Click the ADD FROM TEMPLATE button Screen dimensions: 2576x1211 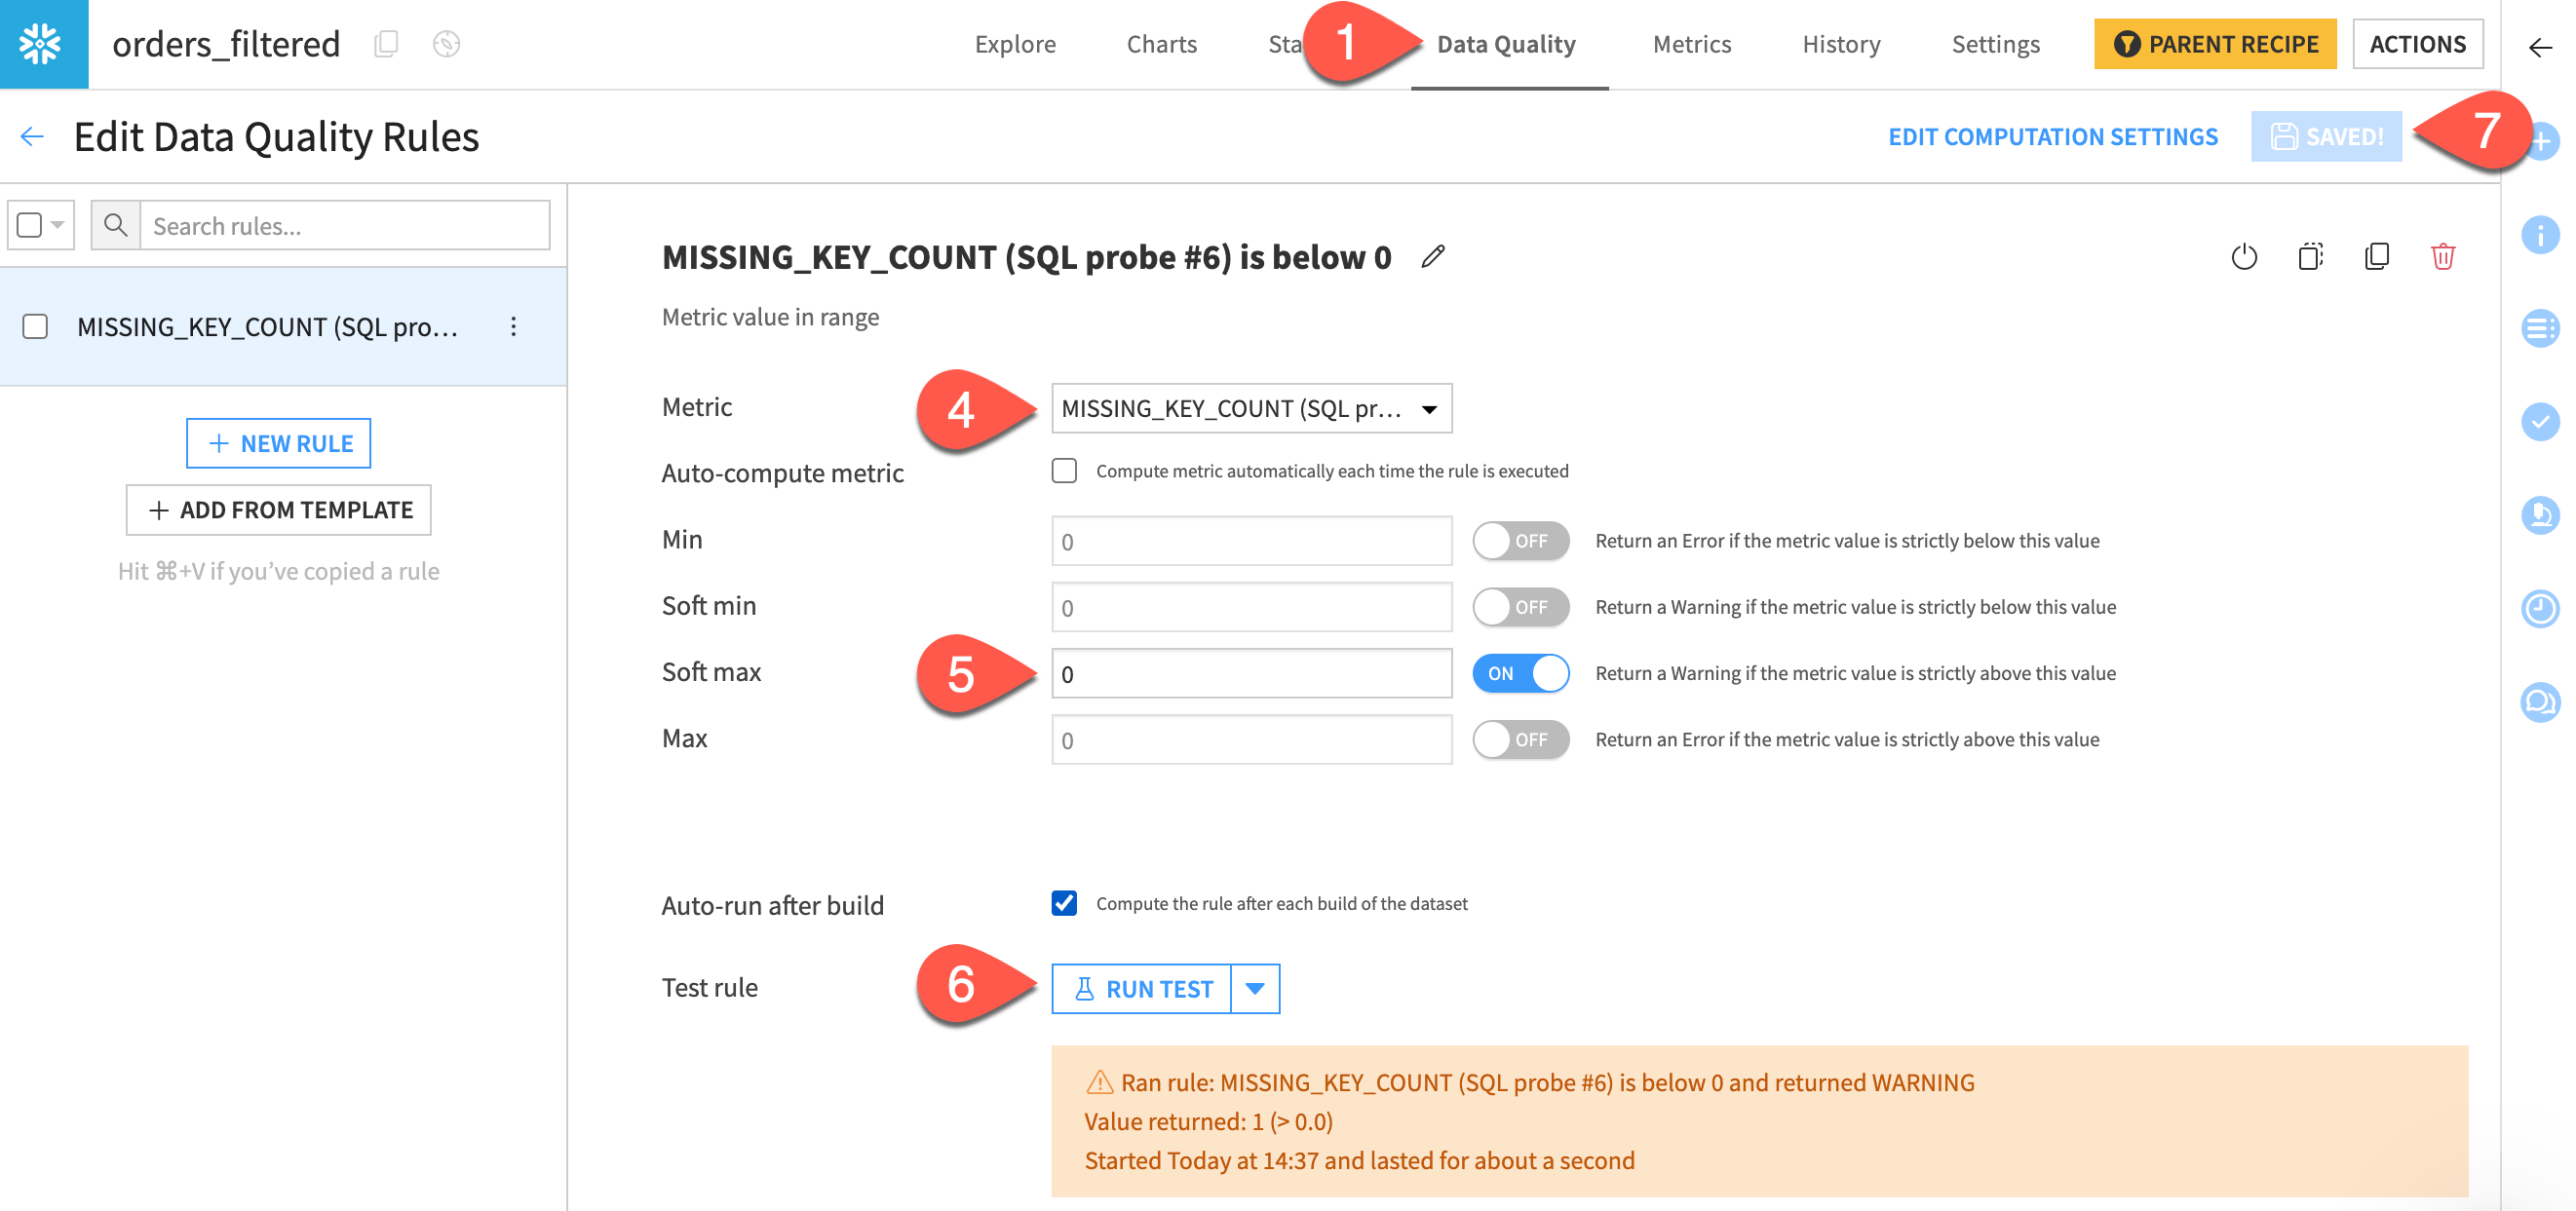point(280,508)
